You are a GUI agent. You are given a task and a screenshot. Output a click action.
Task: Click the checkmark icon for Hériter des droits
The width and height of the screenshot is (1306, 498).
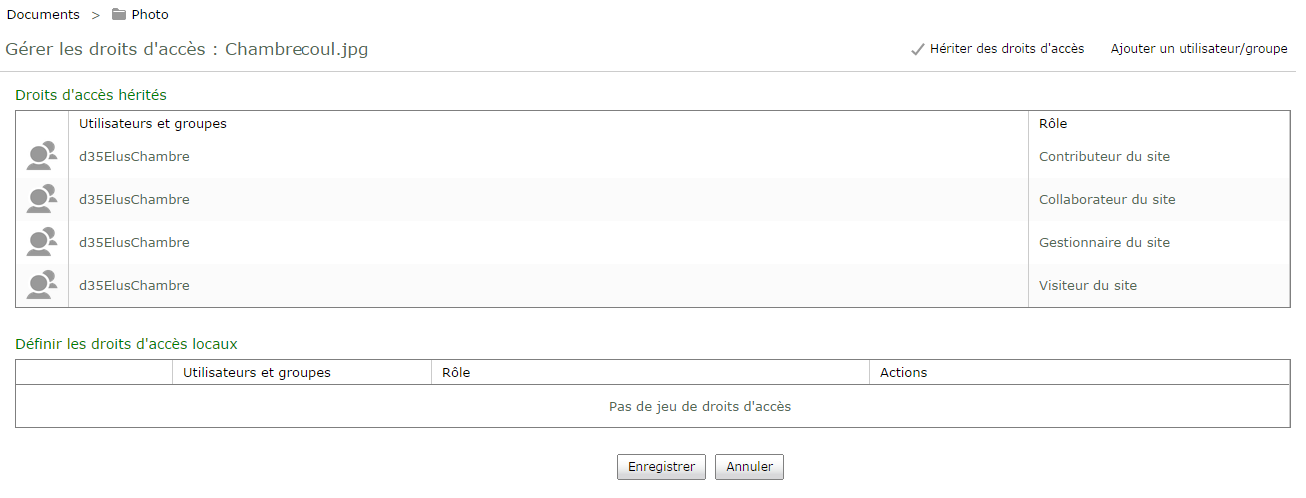(917, 49)
